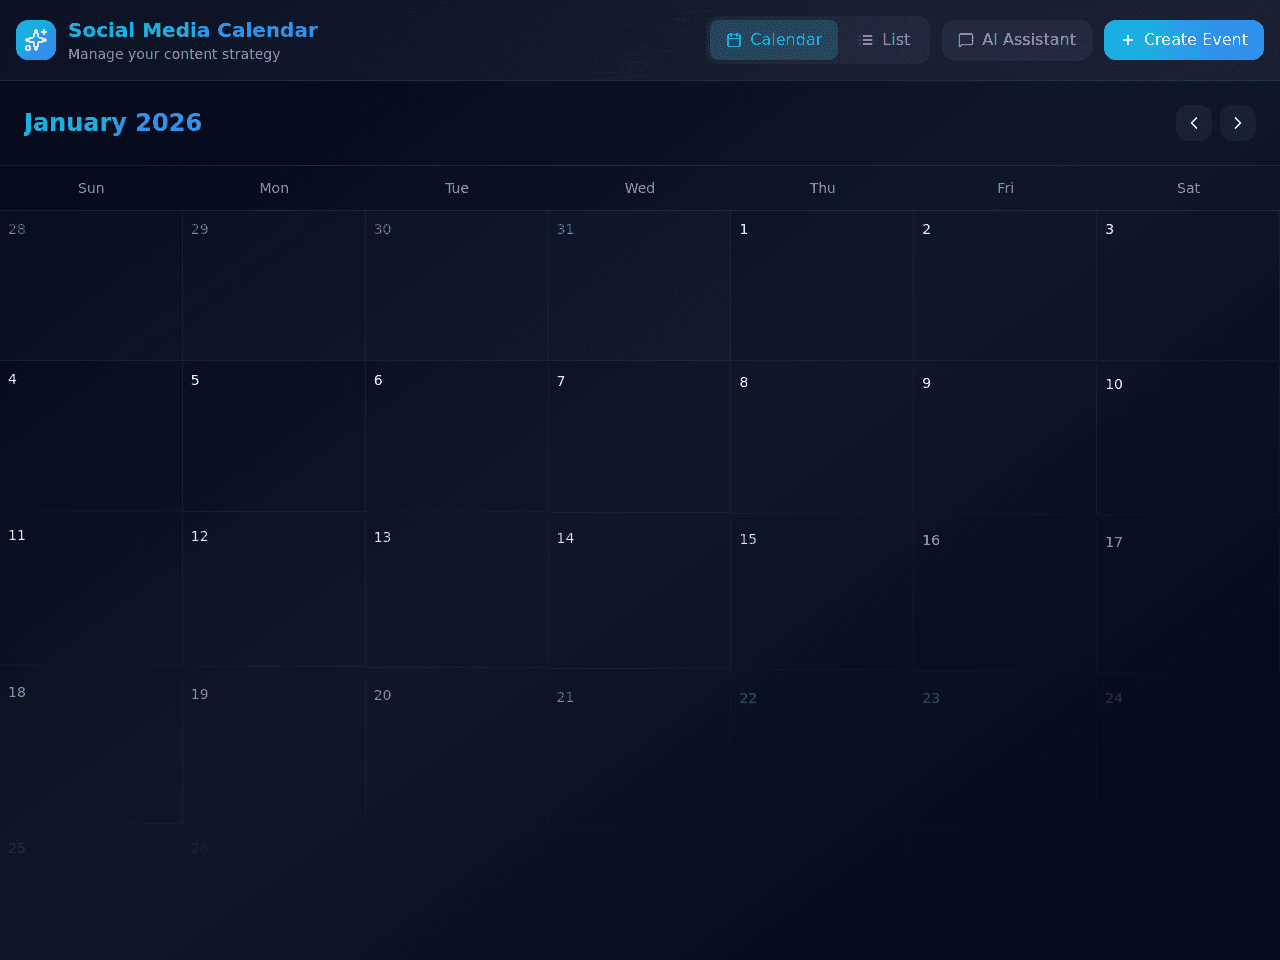The height and width of the screenshot is (960, 1280).
Task: Switch to Calendar view tab
Action: [x=774, y=40]
